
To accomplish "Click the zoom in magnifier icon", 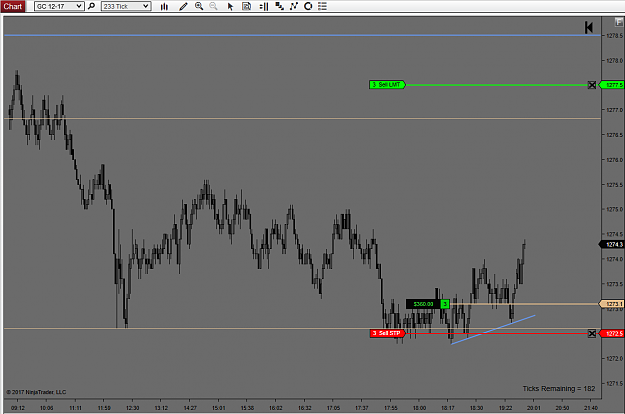I will pyautogui.click(x=199, y=6).
